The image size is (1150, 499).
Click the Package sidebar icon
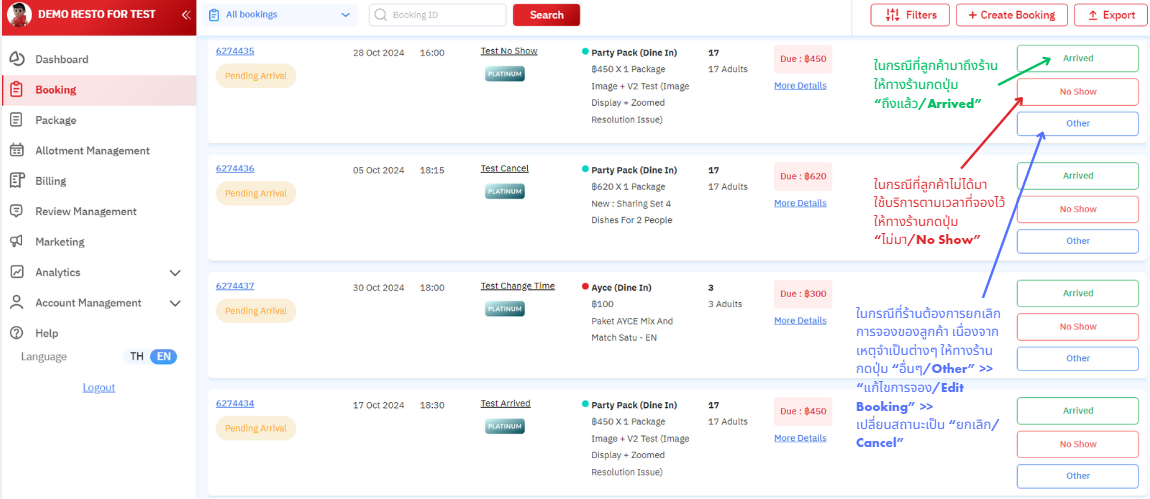click(17, 120)
